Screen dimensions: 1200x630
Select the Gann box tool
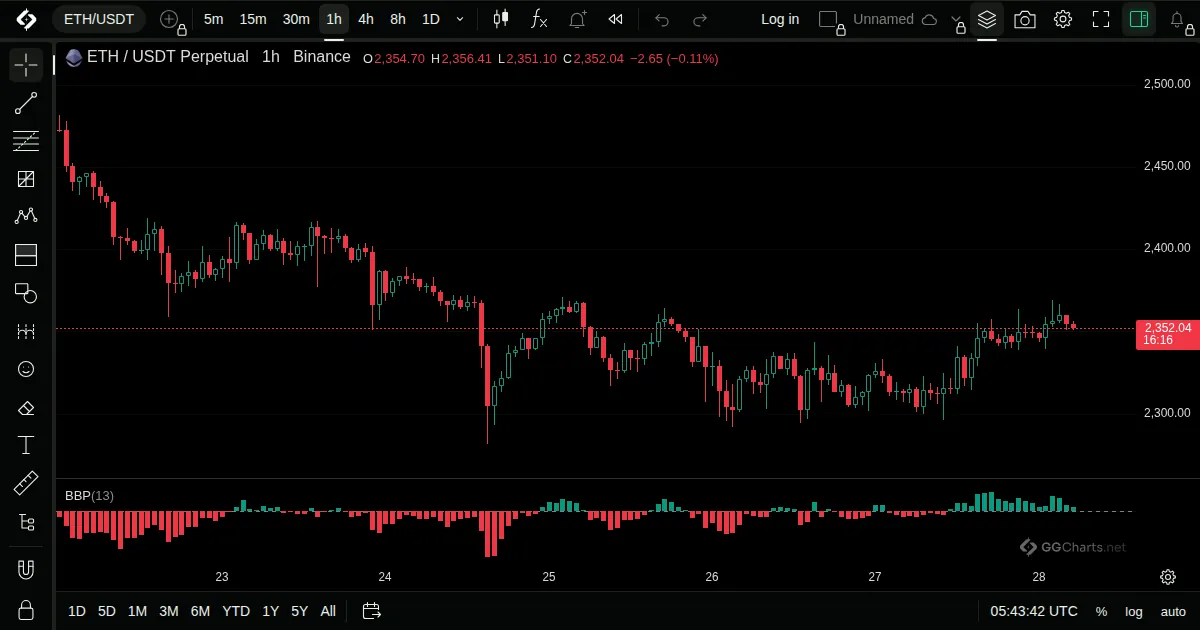(x=26, y=179)
